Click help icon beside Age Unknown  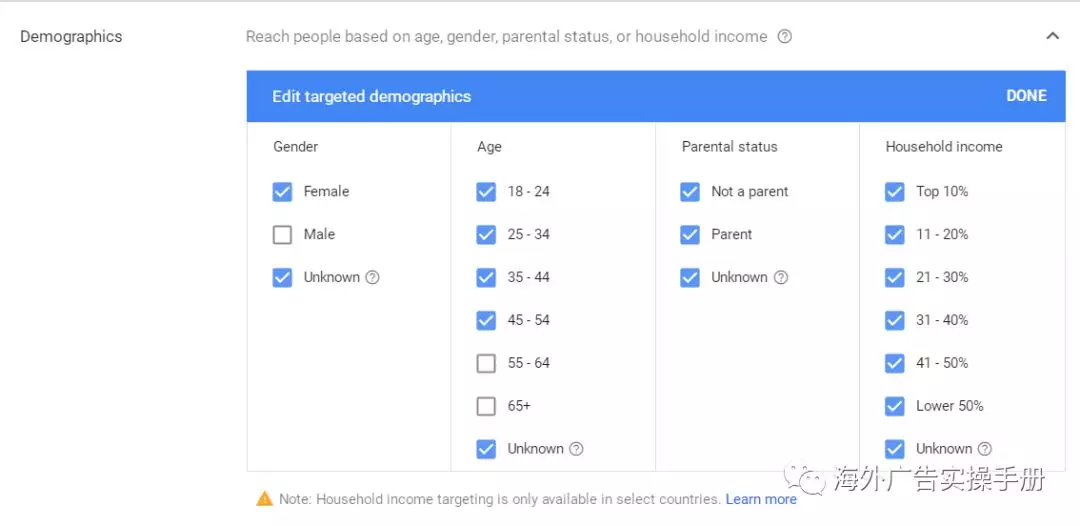(x=576, y=449)
